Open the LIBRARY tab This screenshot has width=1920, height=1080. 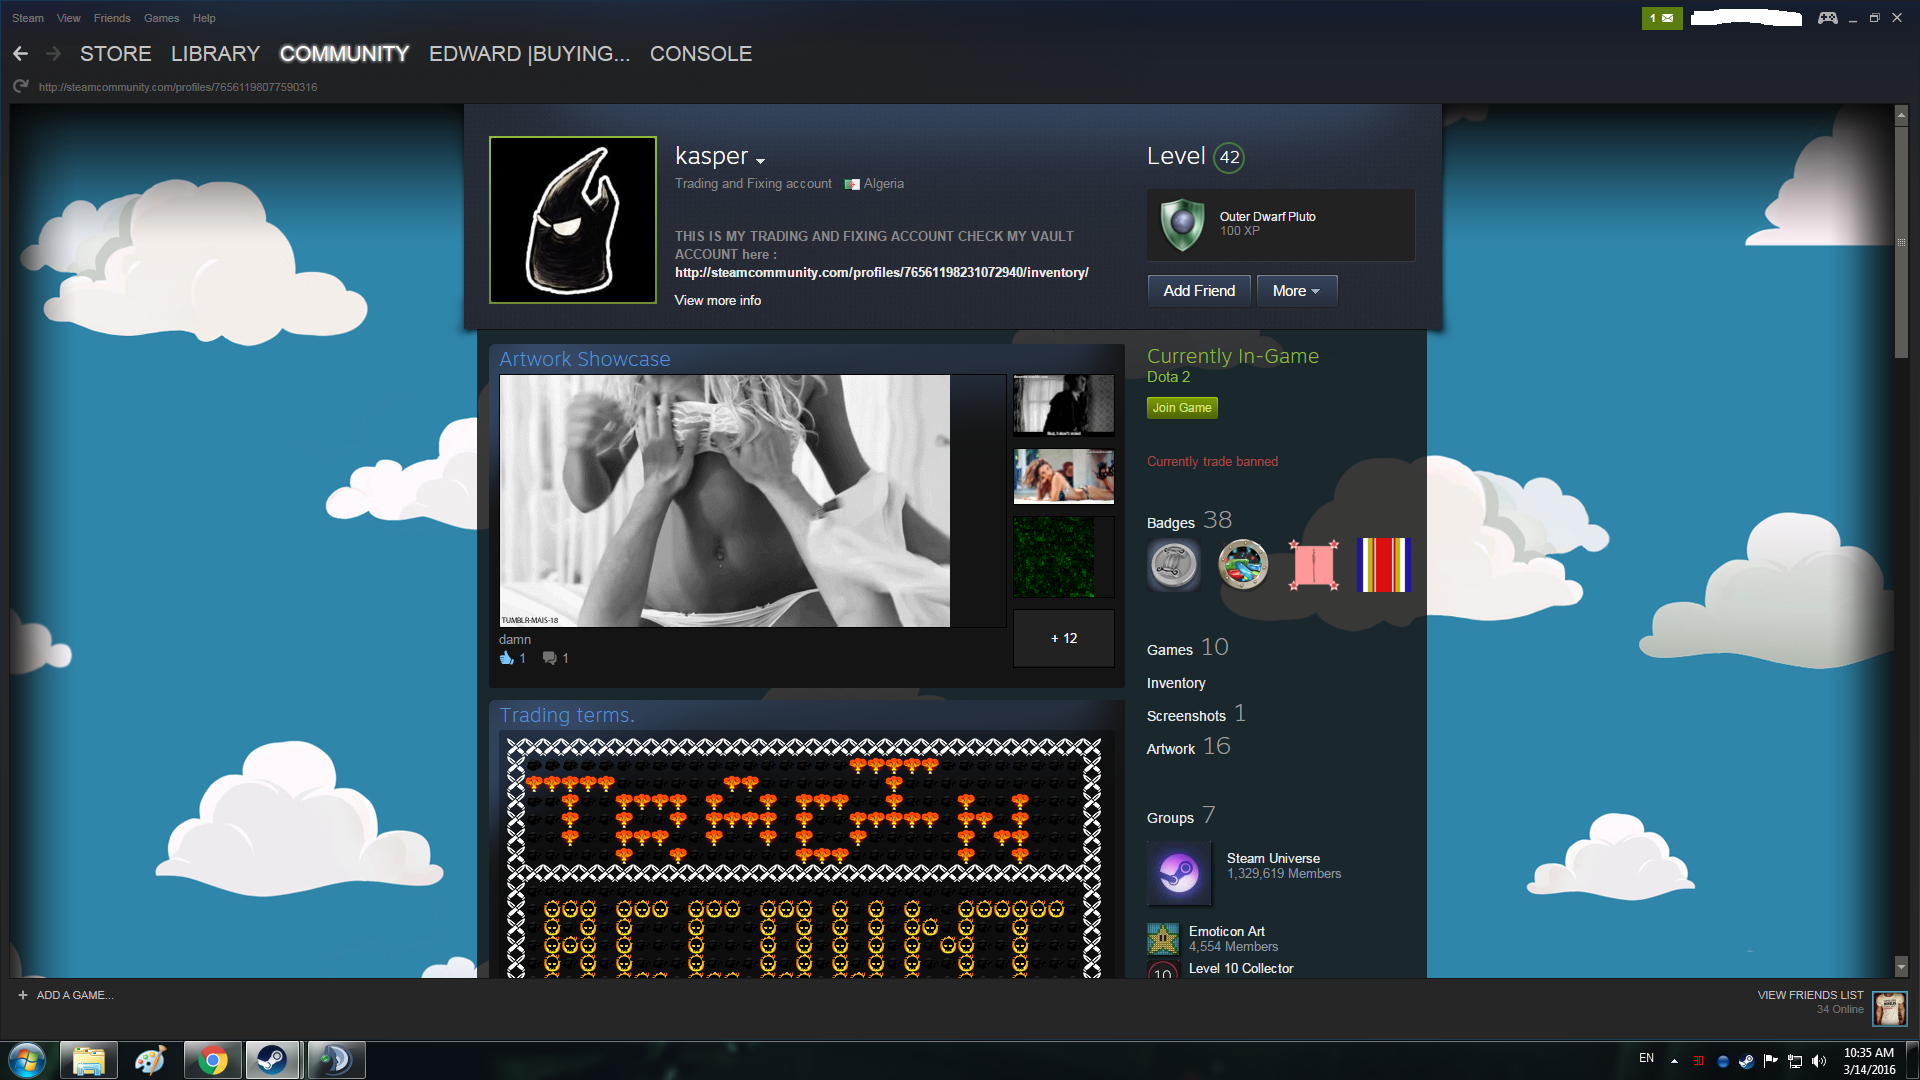pos(215,54)
